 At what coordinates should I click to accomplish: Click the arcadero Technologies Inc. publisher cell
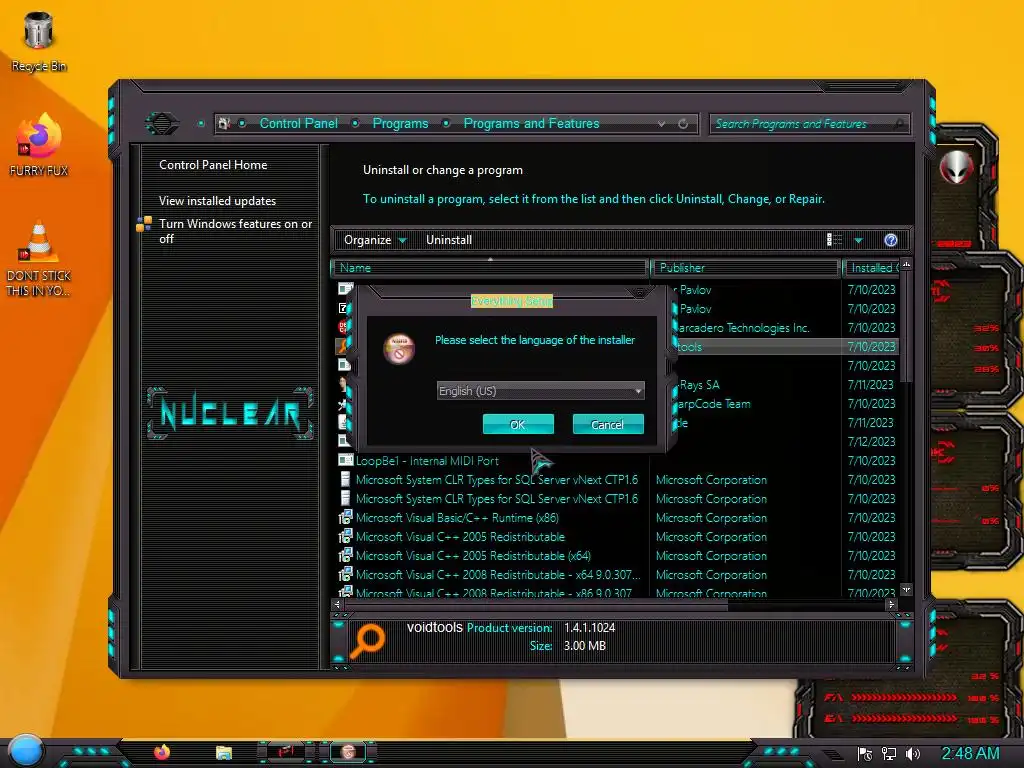click(744, 328)
